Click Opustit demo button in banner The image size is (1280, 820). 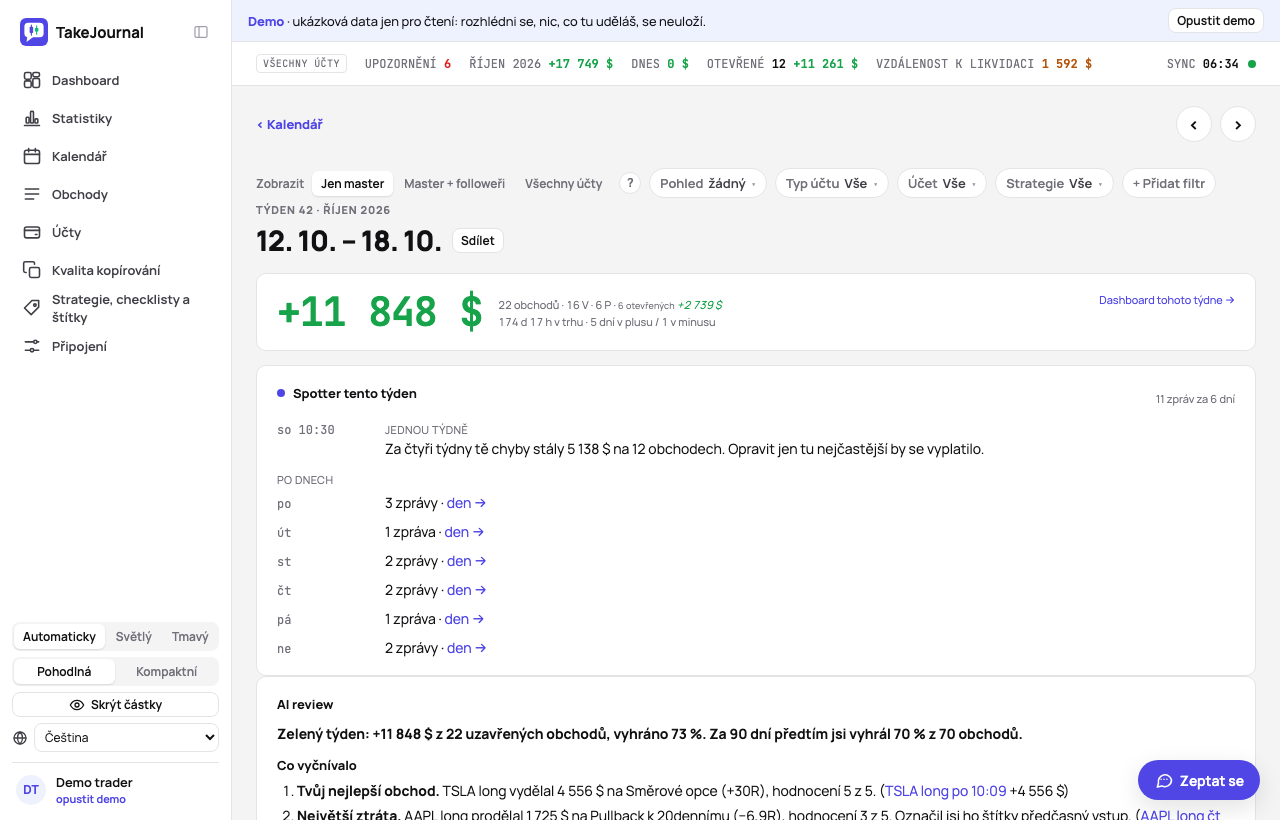tap(1215, 21)
